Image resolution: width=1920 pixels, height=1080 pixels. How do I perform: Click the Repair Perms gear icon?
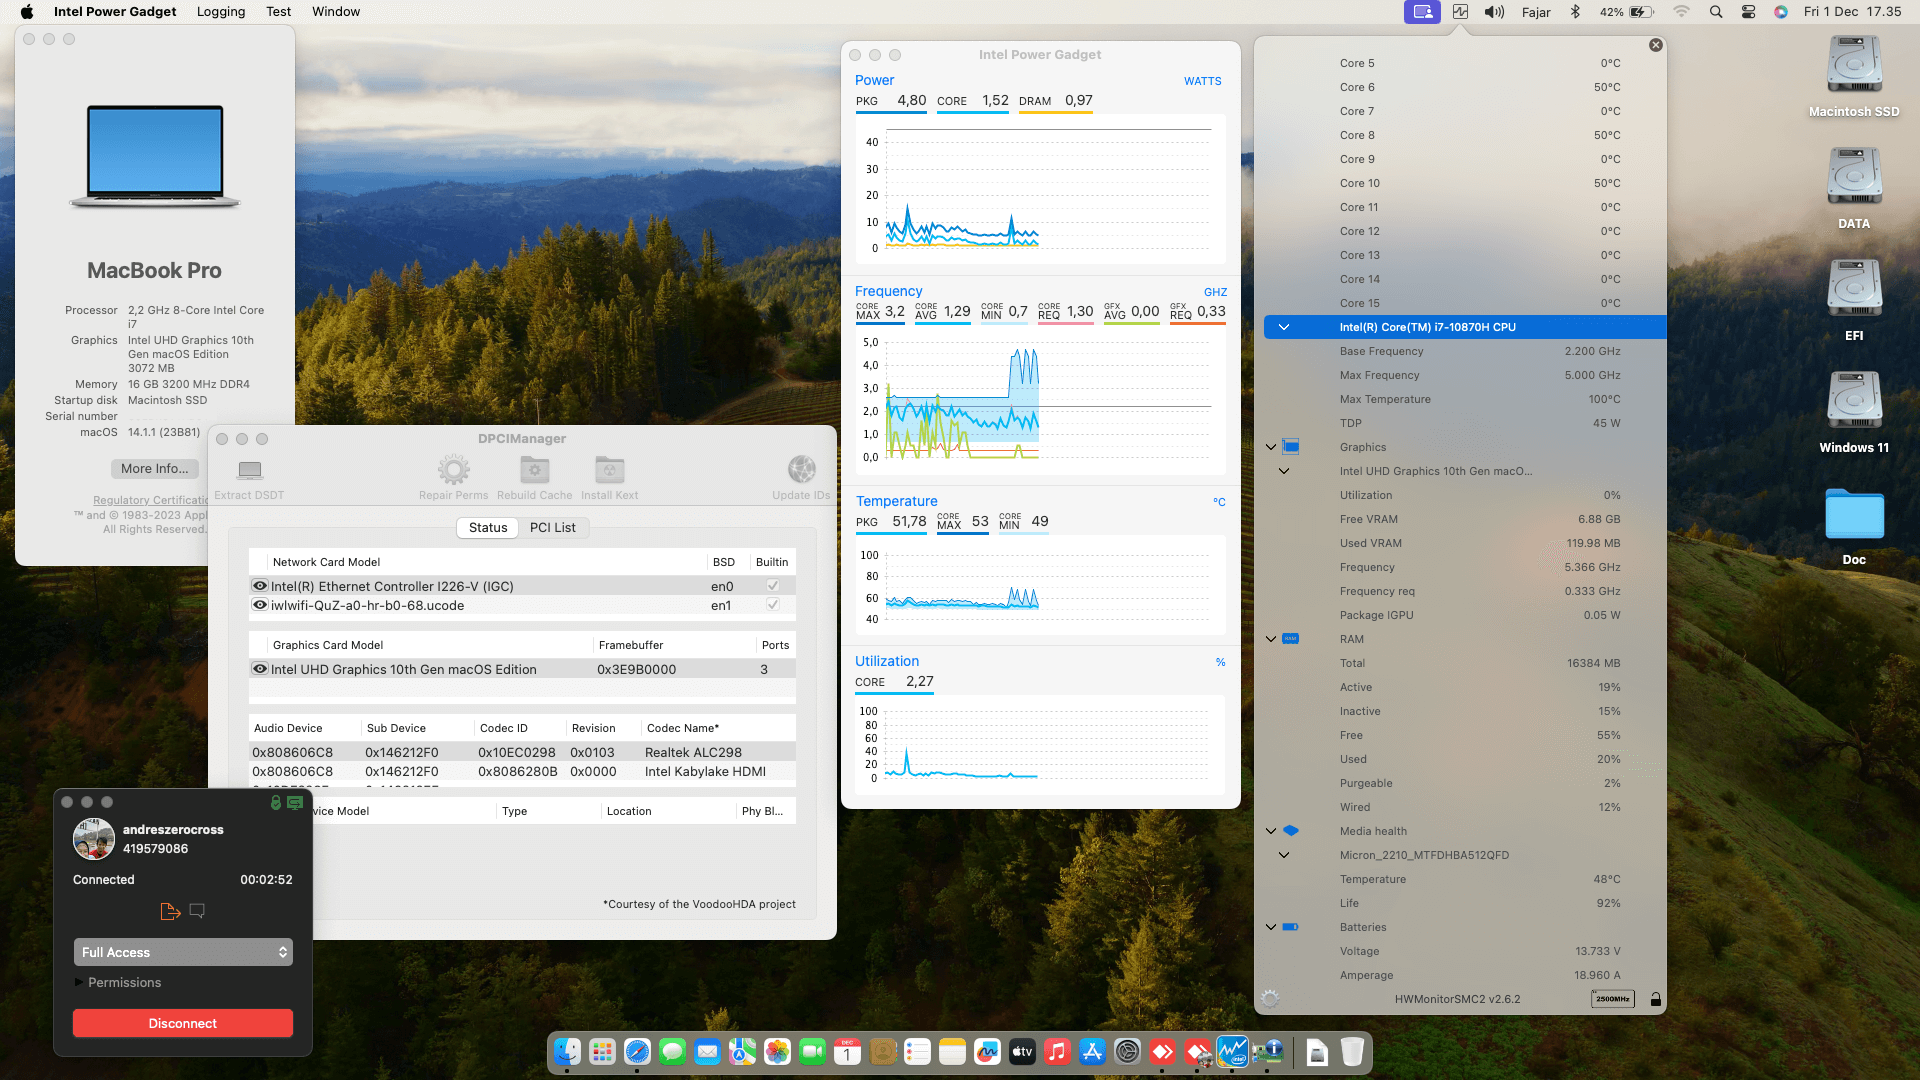coord(453,470)
